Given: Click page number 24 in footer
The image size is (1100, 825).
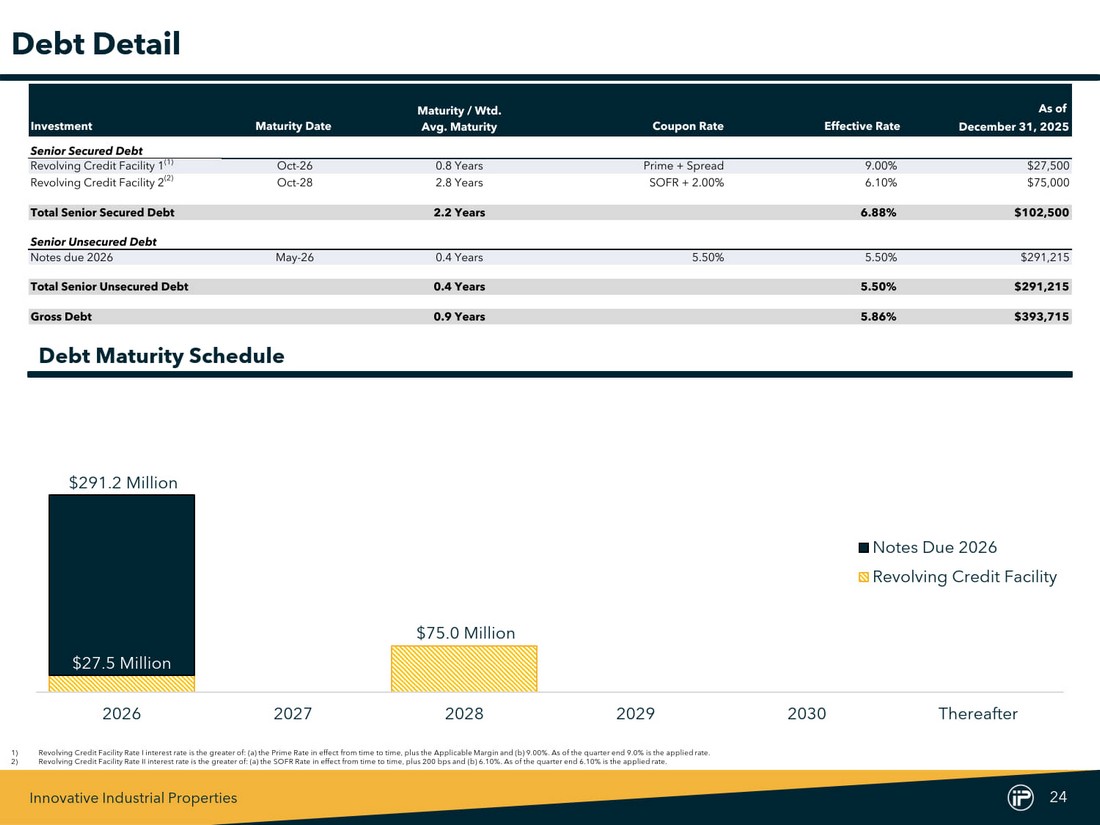Looking at the screenshot, I should (x=1059, y=797).
